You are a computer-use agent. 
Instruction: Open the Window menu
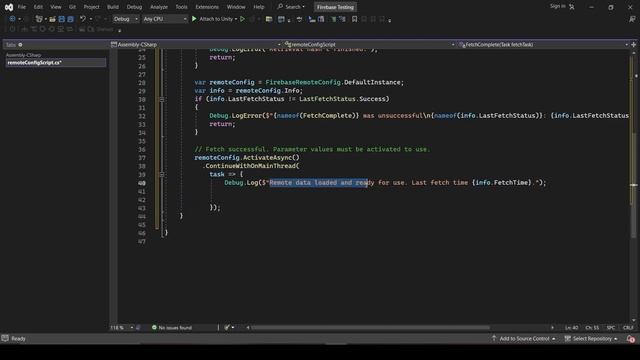point(236,7)
